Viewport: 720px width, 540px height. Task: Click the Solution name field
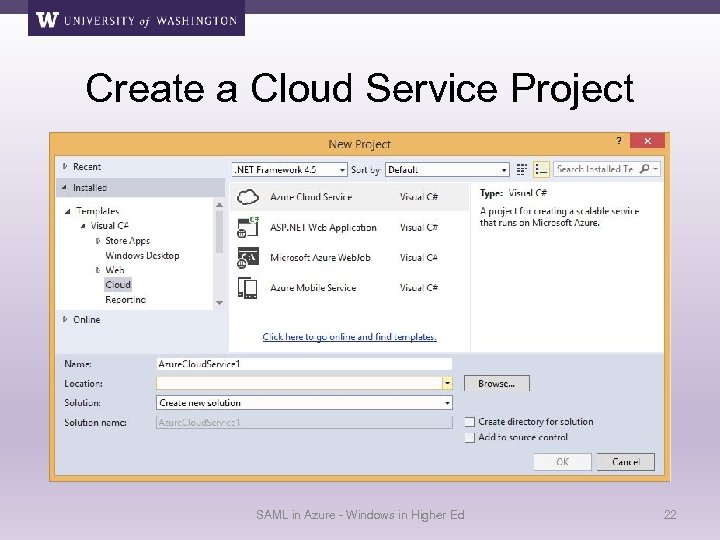click(x=304, y=422)
